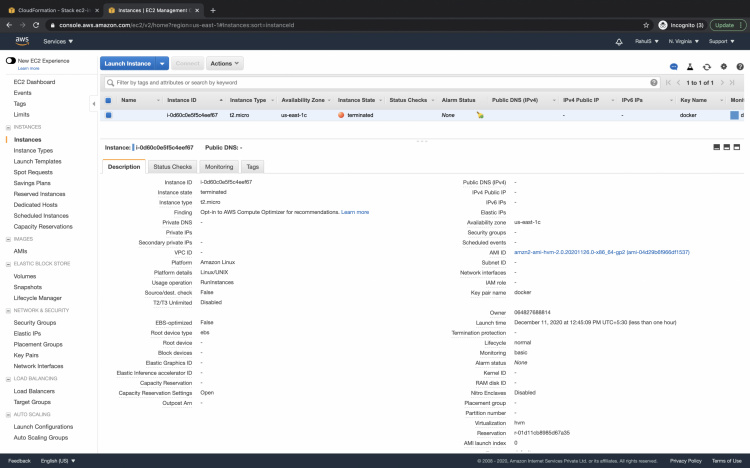
Task: Expand the Launch Instance dropdown arrow
Action: (x=160, y=63)
